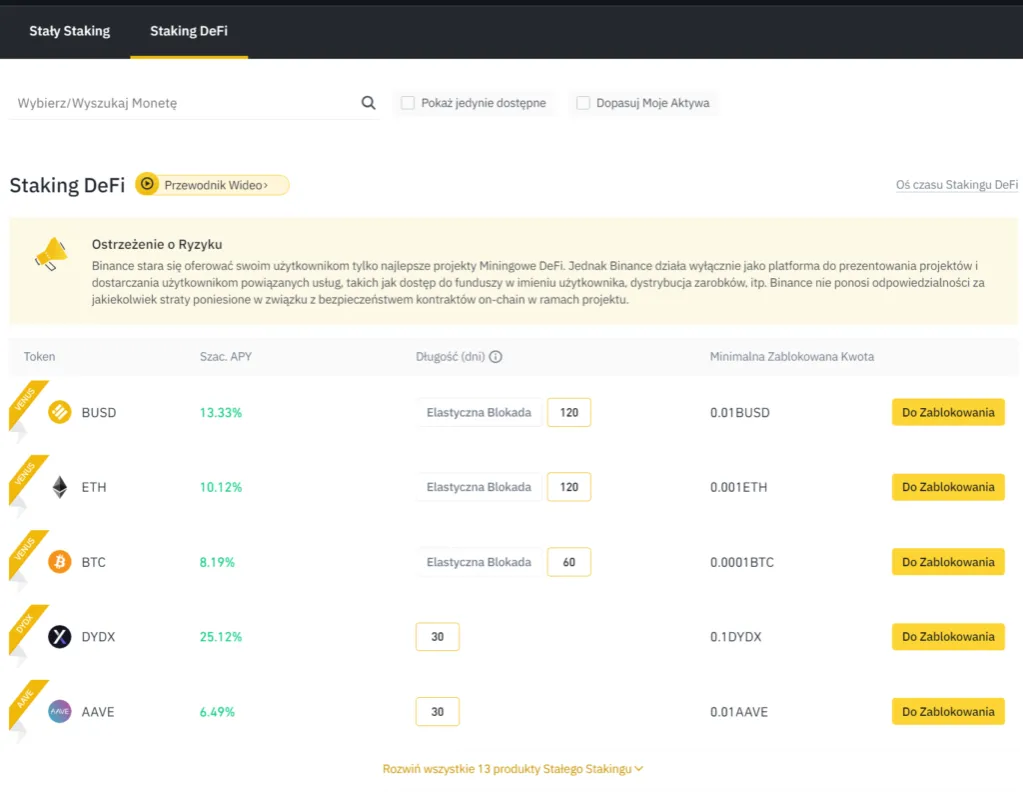Select Elastyczna Blokada for ETH
Image resolution: width=1023 pixels, height=794 pixels.
pos(479,487)
